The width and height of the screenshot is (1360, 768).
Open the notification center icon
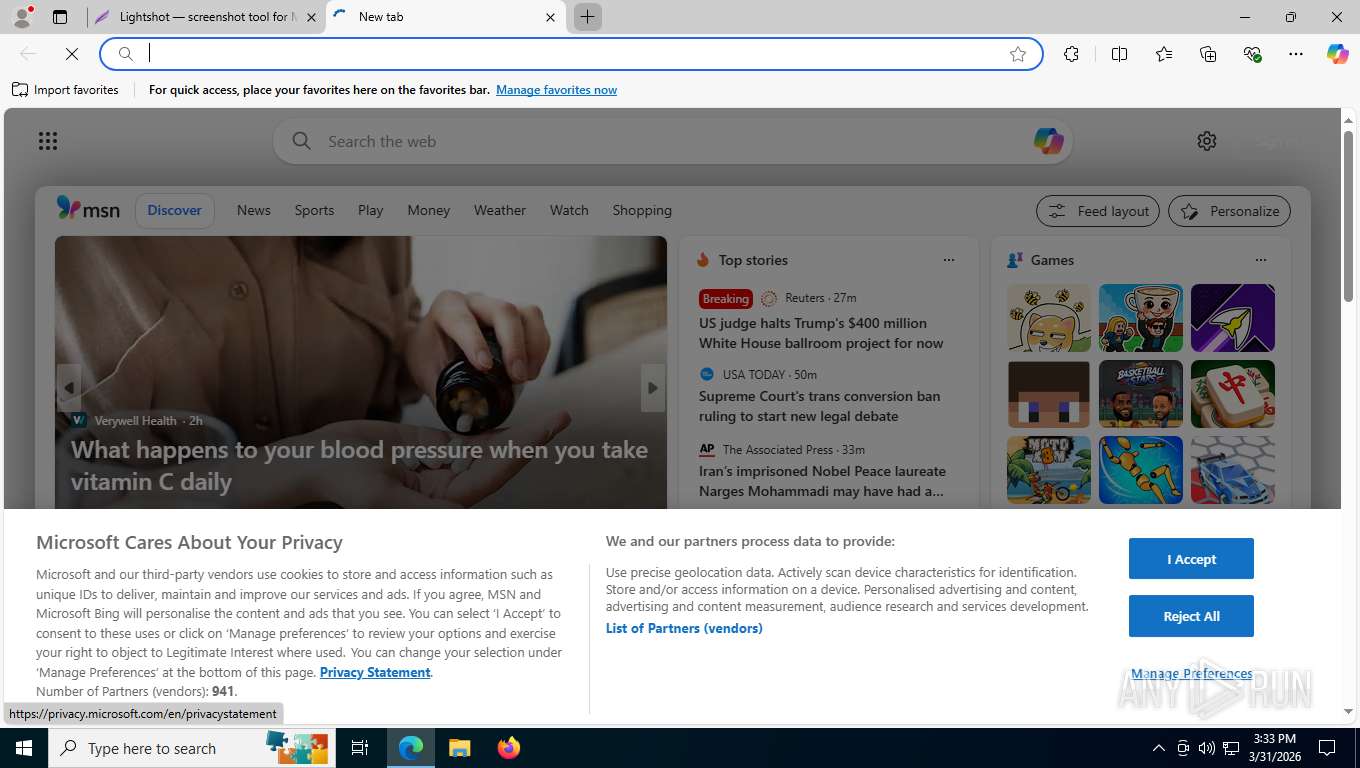pos(1327,748)
